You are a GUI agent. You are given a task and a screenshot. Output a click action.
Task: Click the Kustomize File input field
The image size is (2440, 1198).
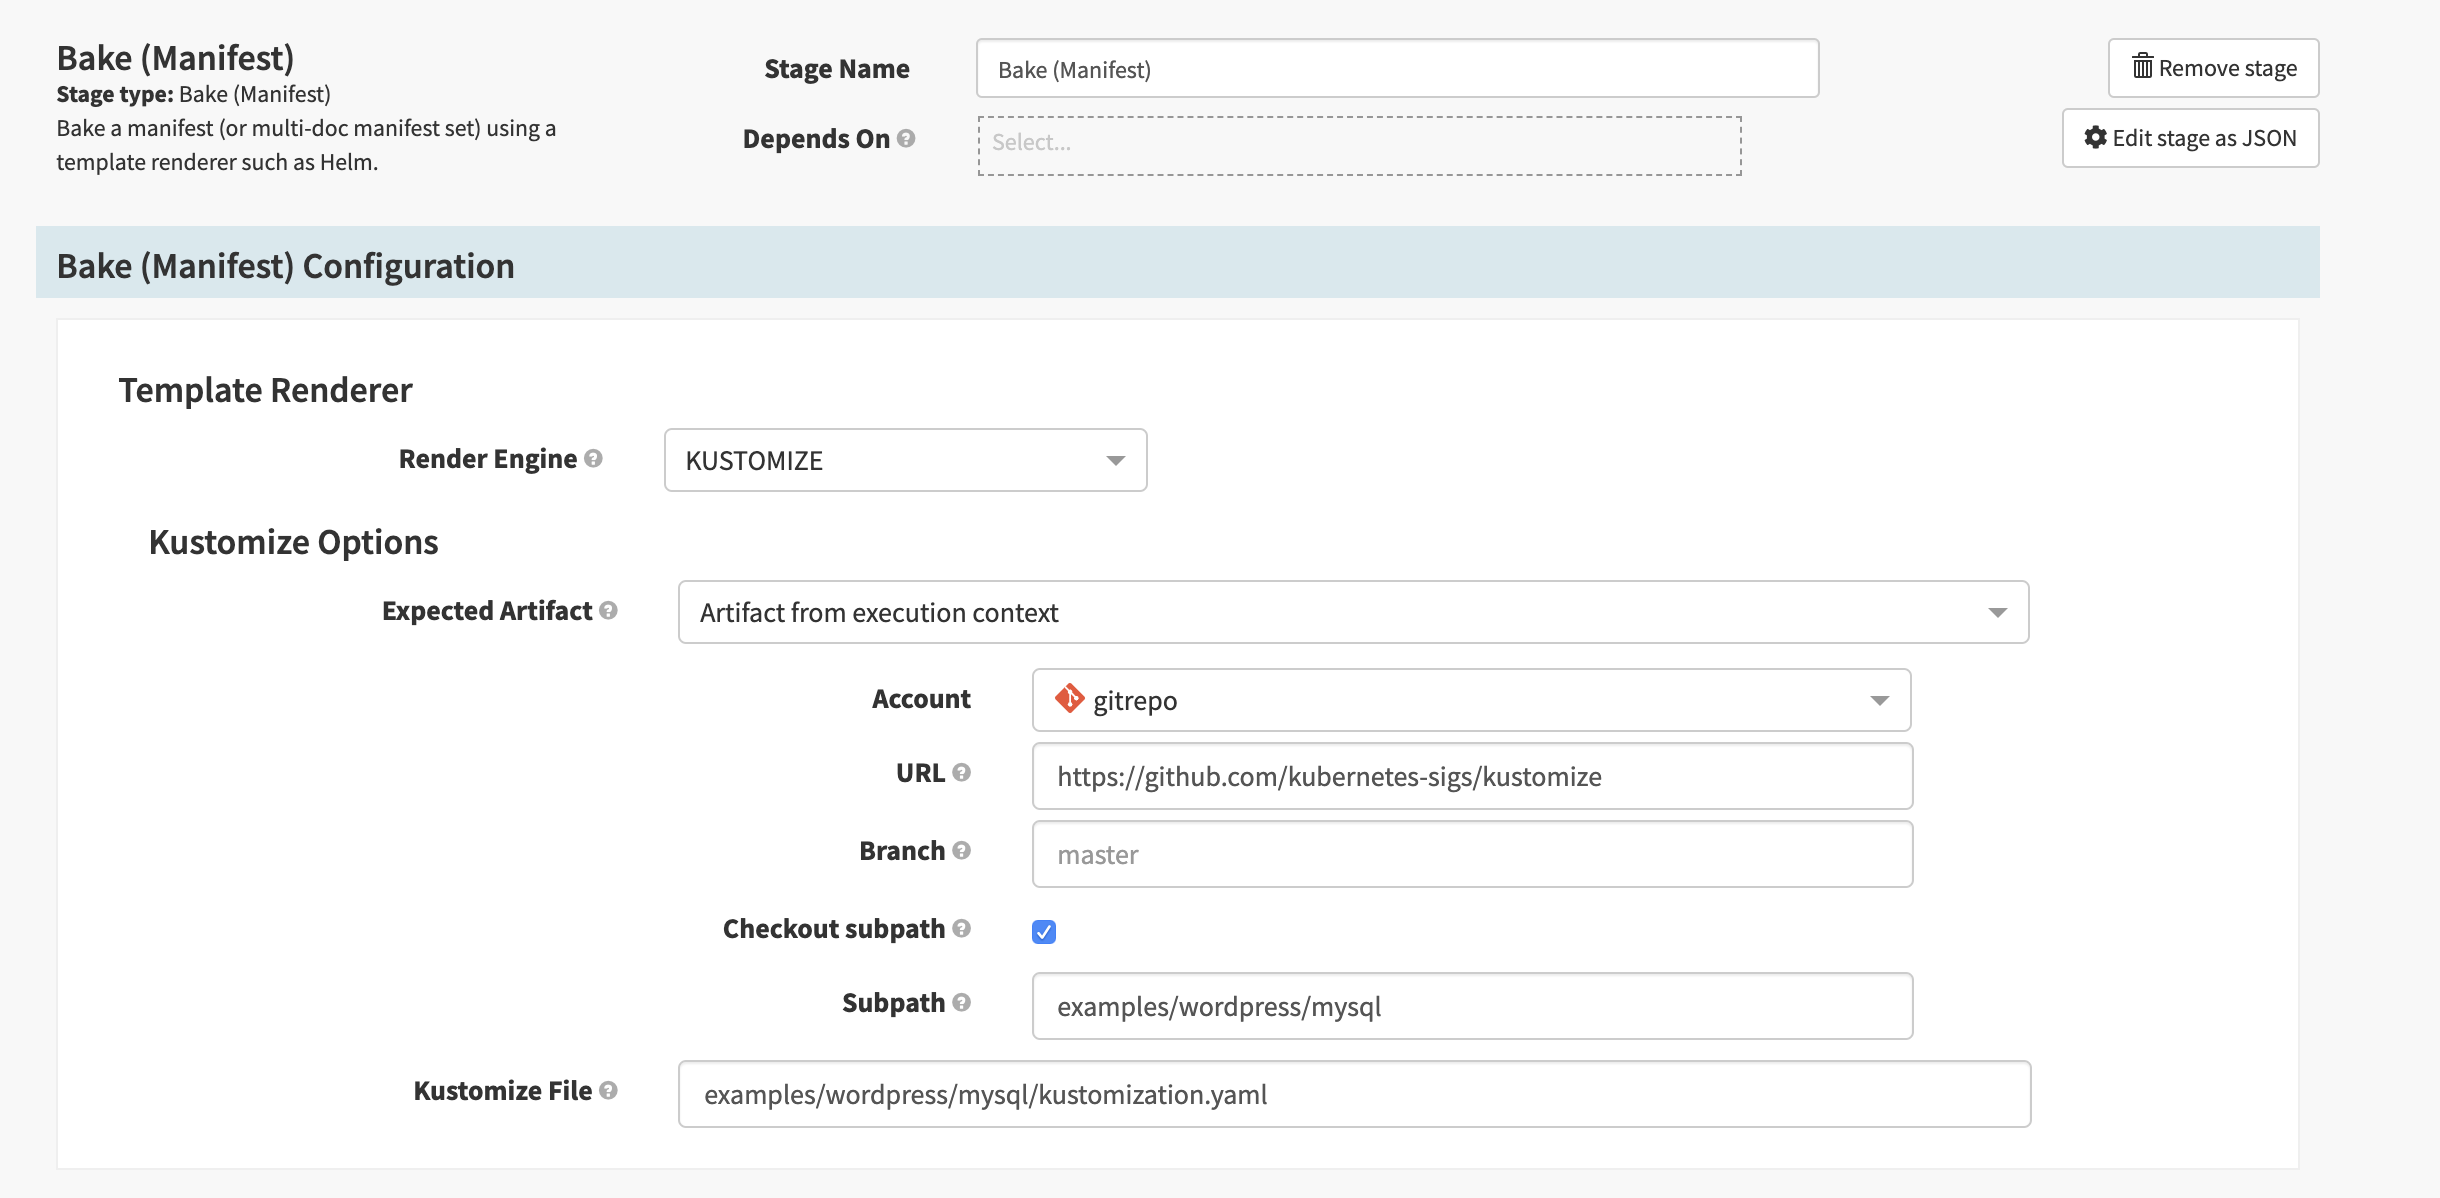point(1354,1095)
